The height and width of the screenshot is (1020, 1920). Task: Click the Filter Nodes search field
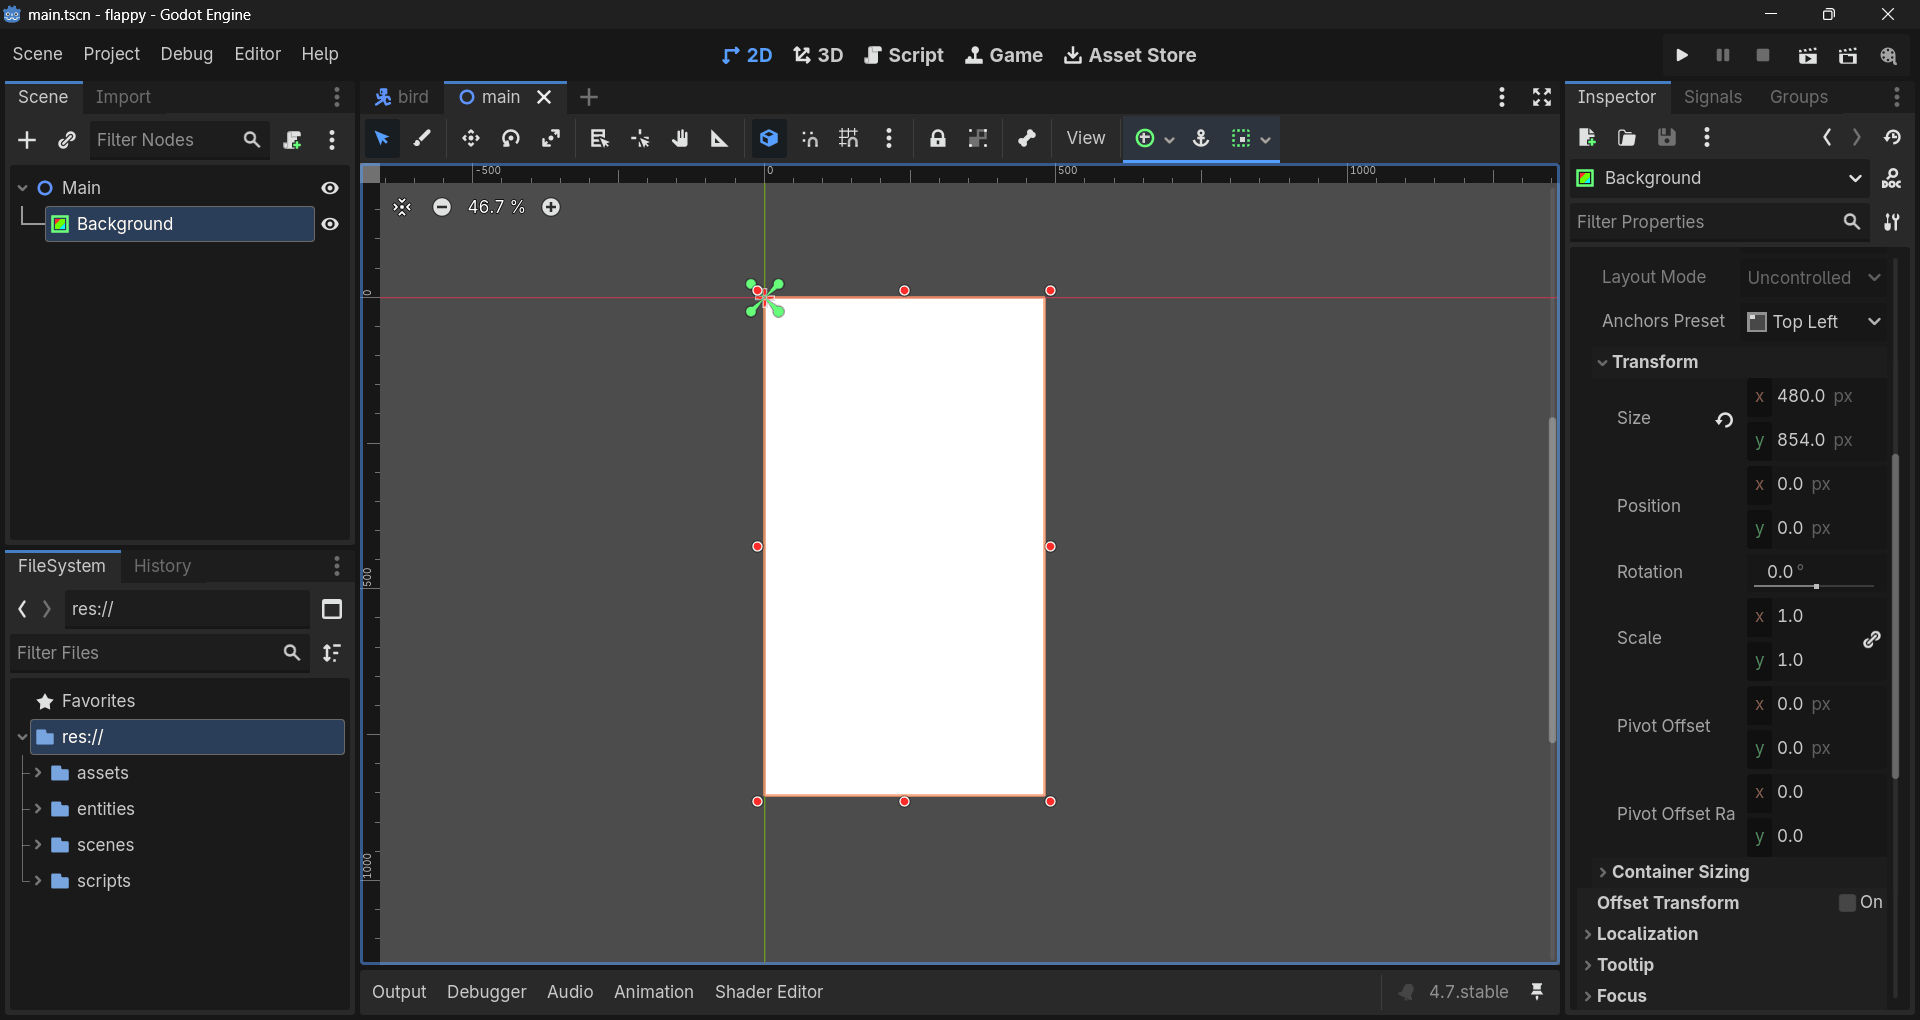coord(178,140)
